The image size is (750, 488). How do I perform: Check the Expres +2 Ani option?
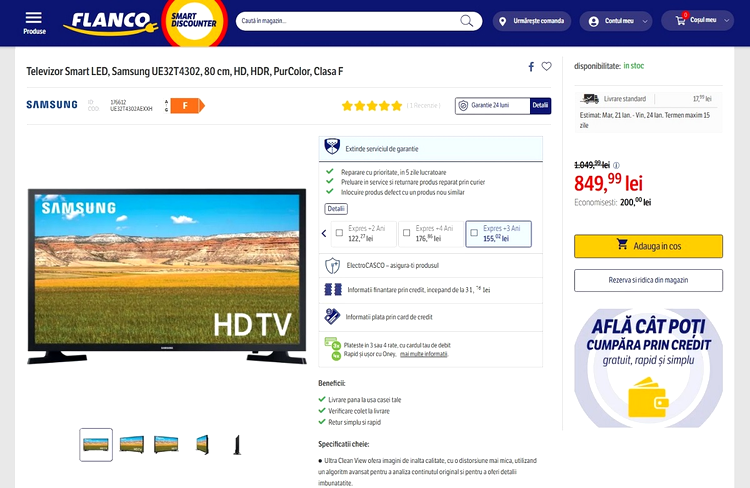pyautogui.click(x=339, y=233)
